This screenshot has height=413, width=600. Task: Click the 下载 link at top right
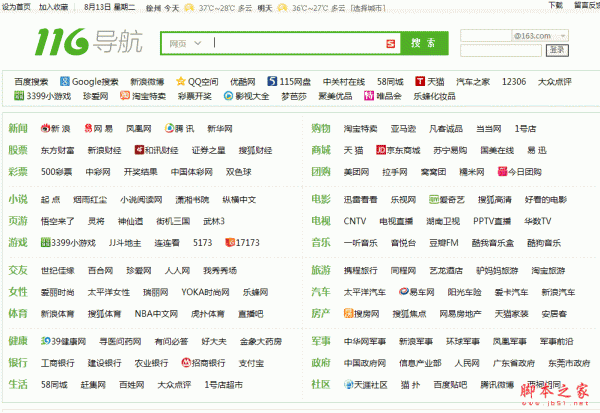pos(555,5)
